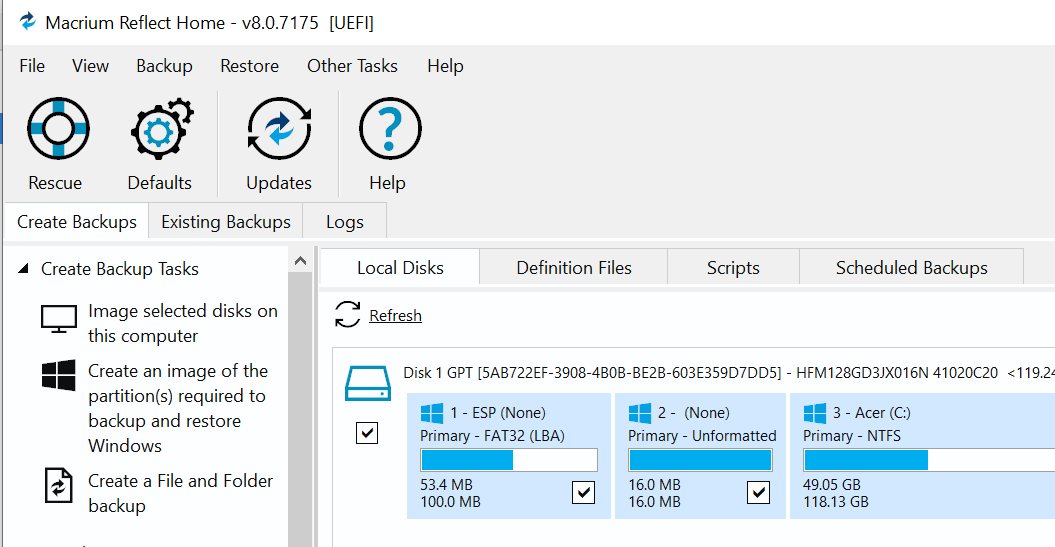Open the View menu
The width and height of the screenshot is (1055, 547).
(90, 66)
